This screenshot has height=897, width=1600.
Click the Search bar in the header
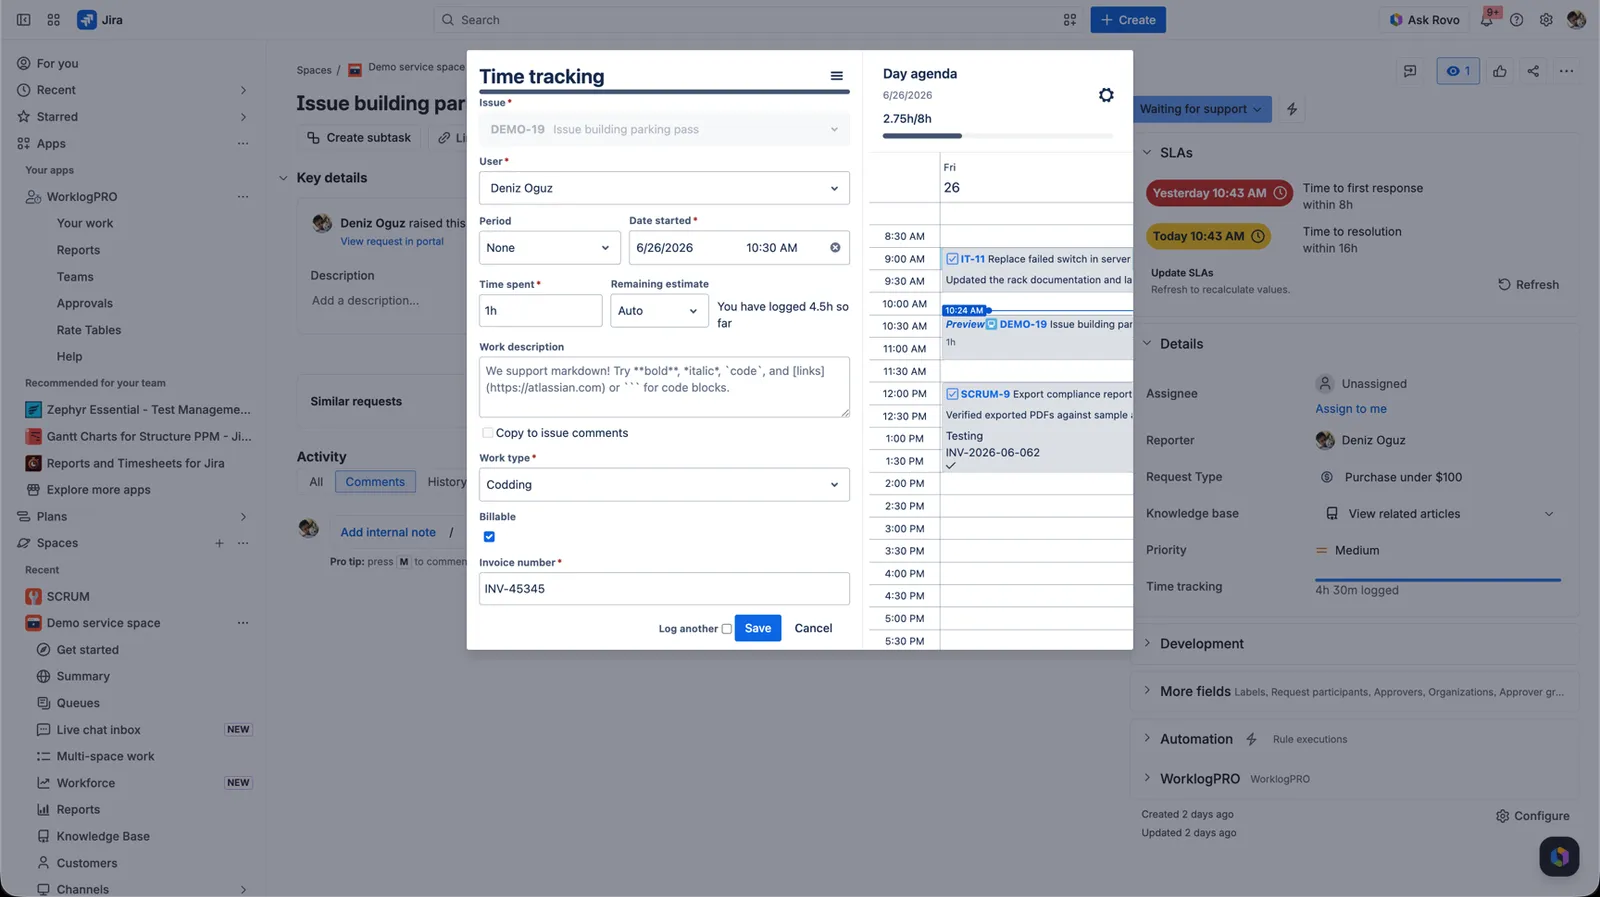point(758,20)
